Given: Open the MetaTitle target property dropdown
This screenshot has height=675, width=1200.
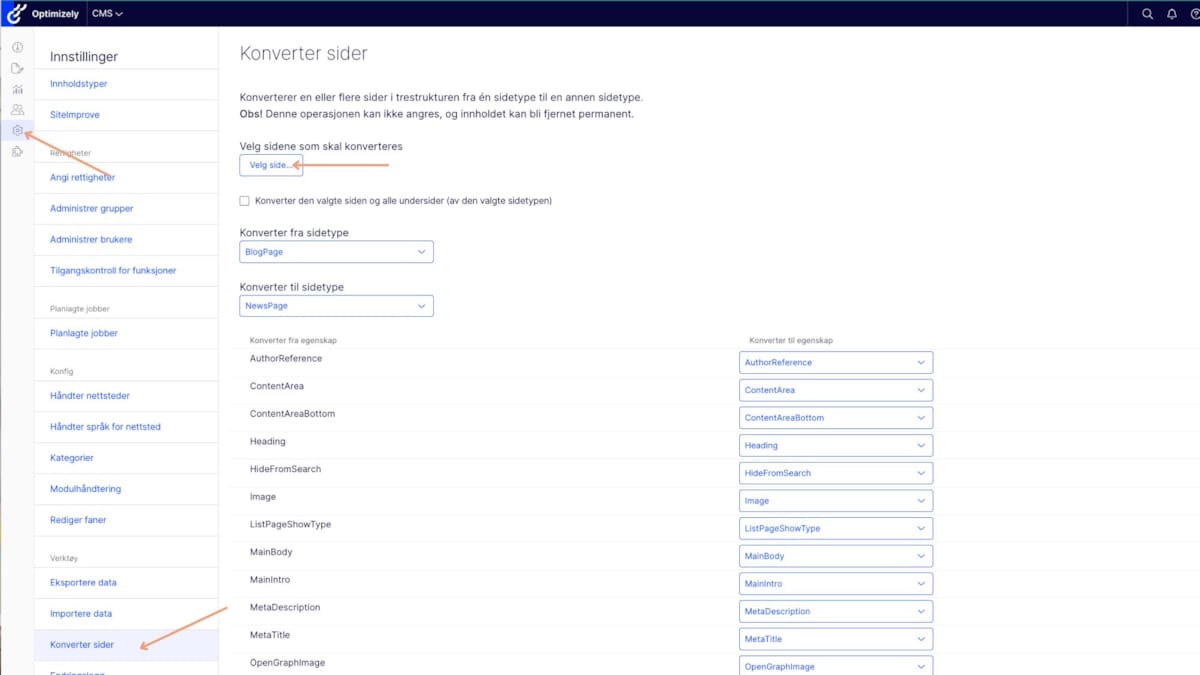Looking at the screenshot, I should (x=835, y=639).
